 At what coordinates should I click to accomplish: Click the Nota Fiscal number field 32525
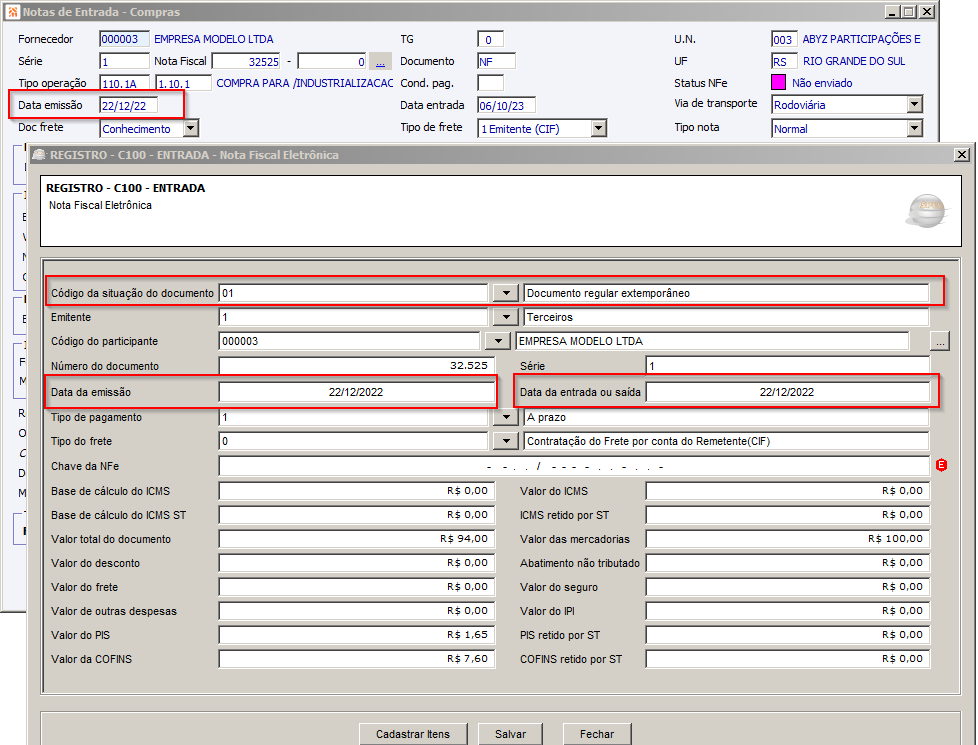(x=246, y=61)
